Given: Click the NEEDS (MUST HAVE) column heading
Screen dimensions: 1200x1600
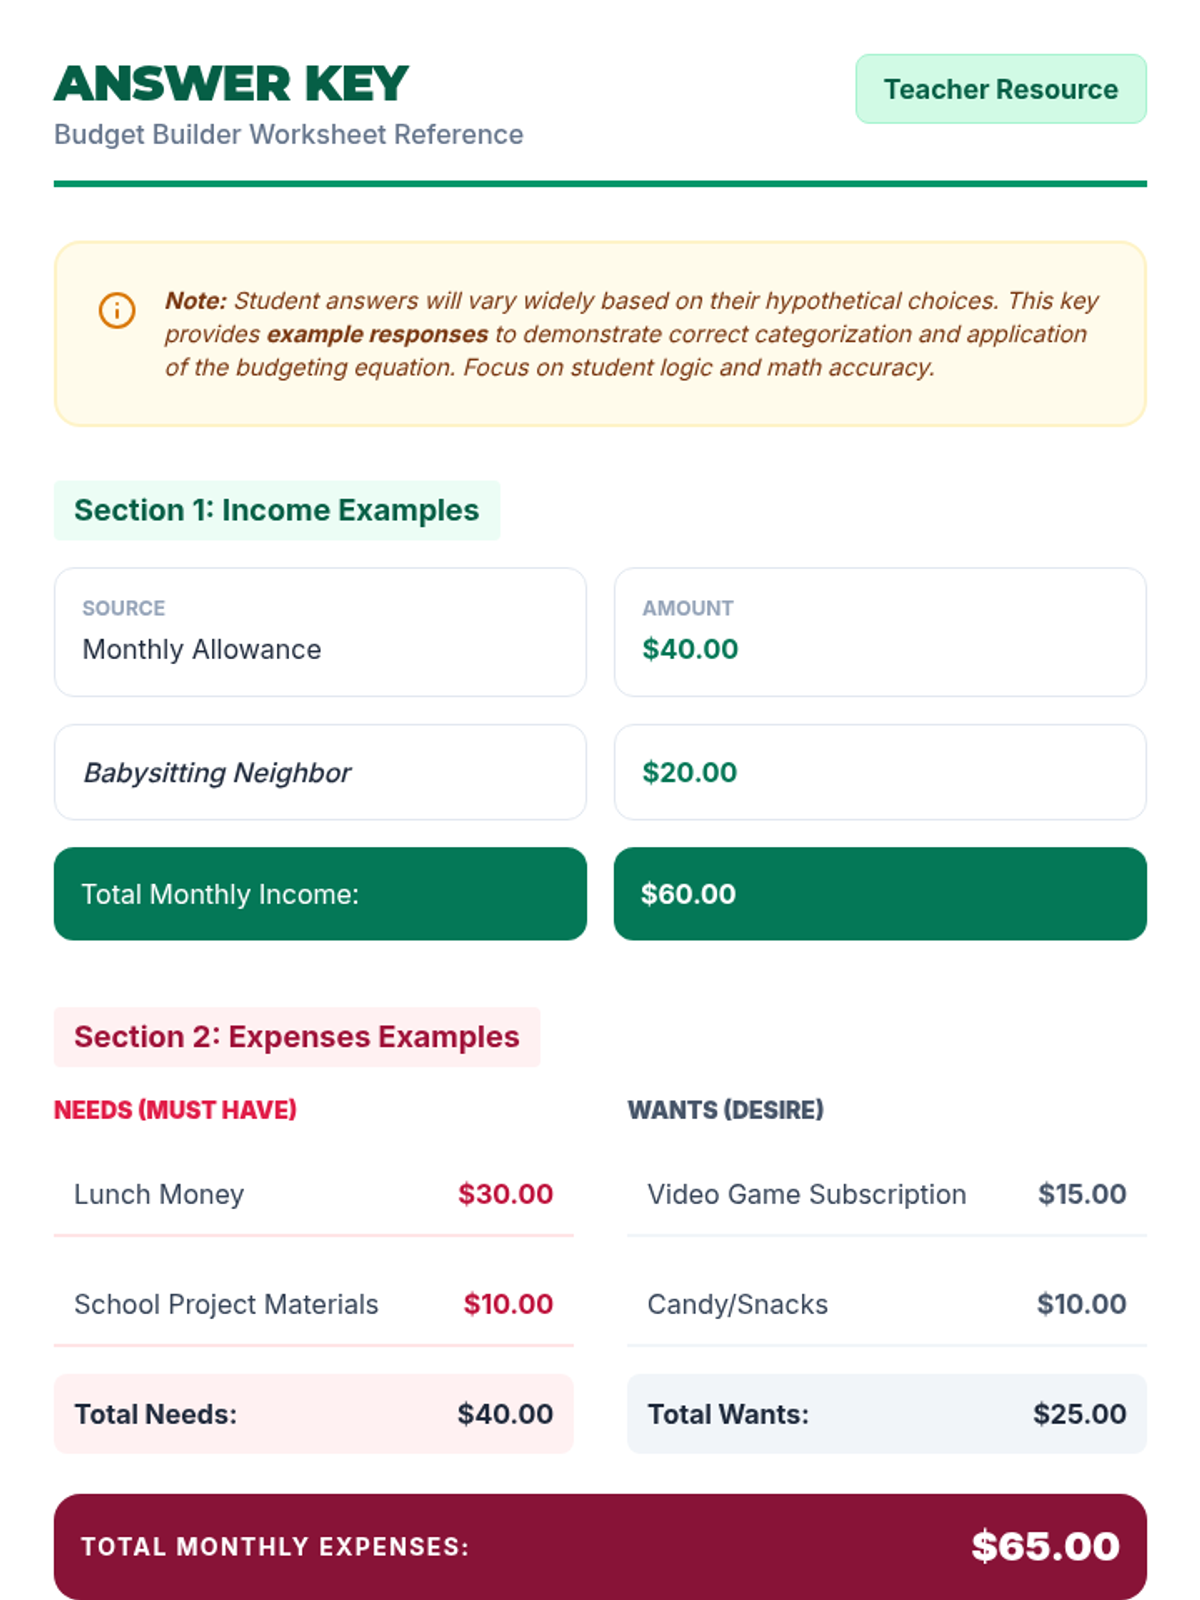Looking at the screenshot, I should tap(175, 1110).
